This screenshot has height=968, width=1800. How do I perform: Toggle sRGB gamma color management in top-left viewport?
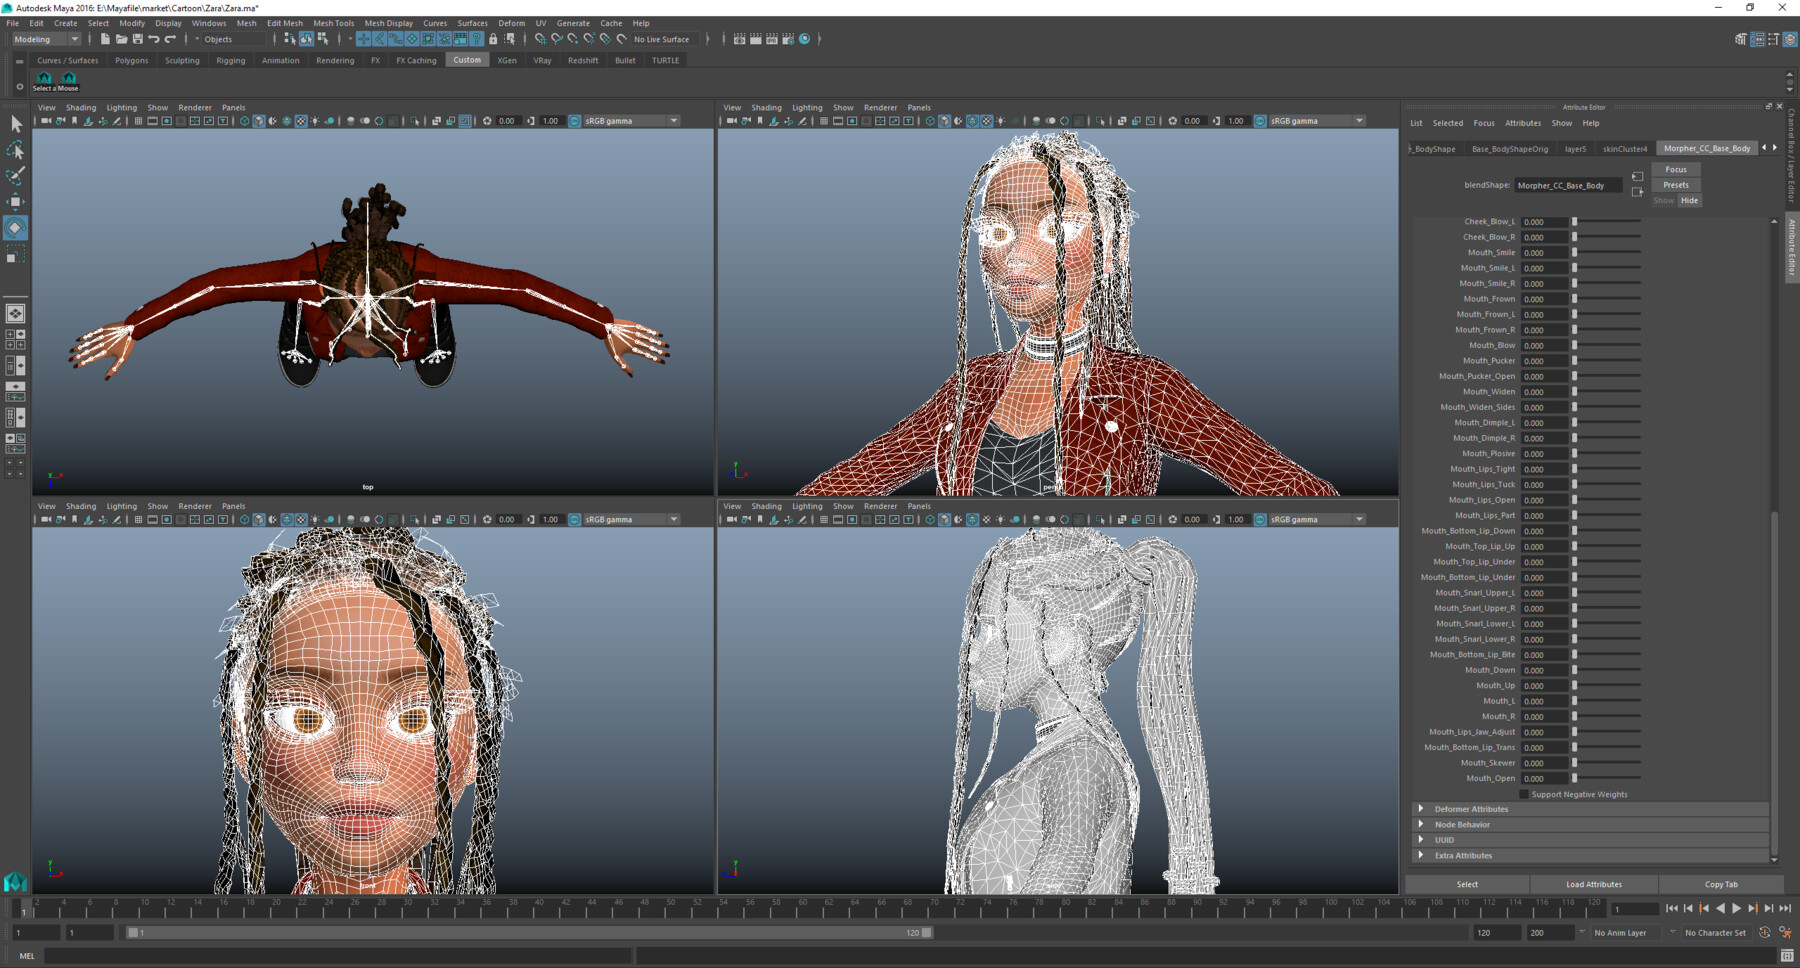click(x=575, y=121)
